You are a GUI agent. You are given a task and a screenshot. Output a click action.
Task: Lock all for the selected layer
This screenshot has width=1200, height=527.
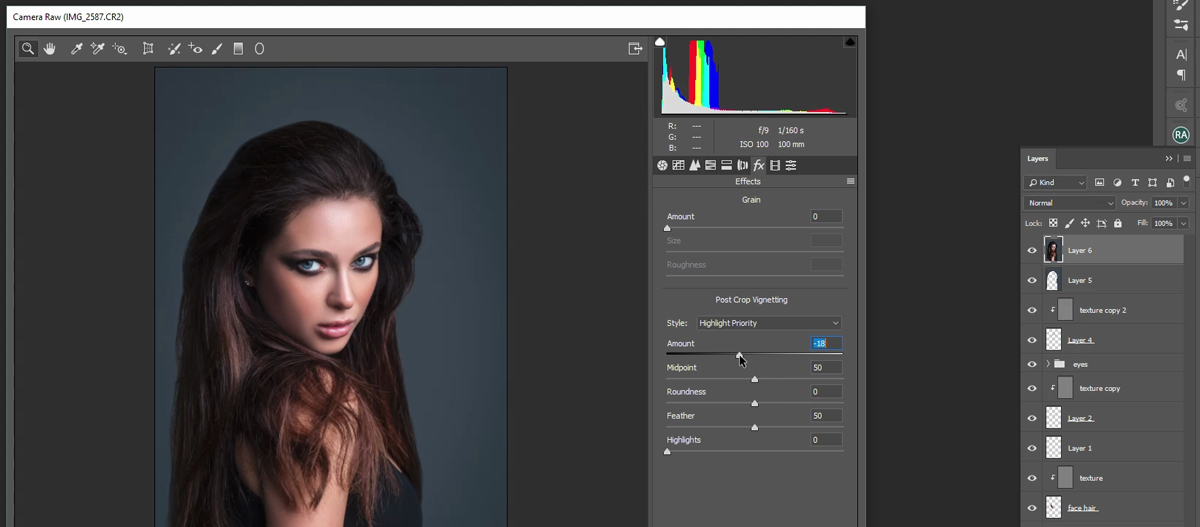1118,223
